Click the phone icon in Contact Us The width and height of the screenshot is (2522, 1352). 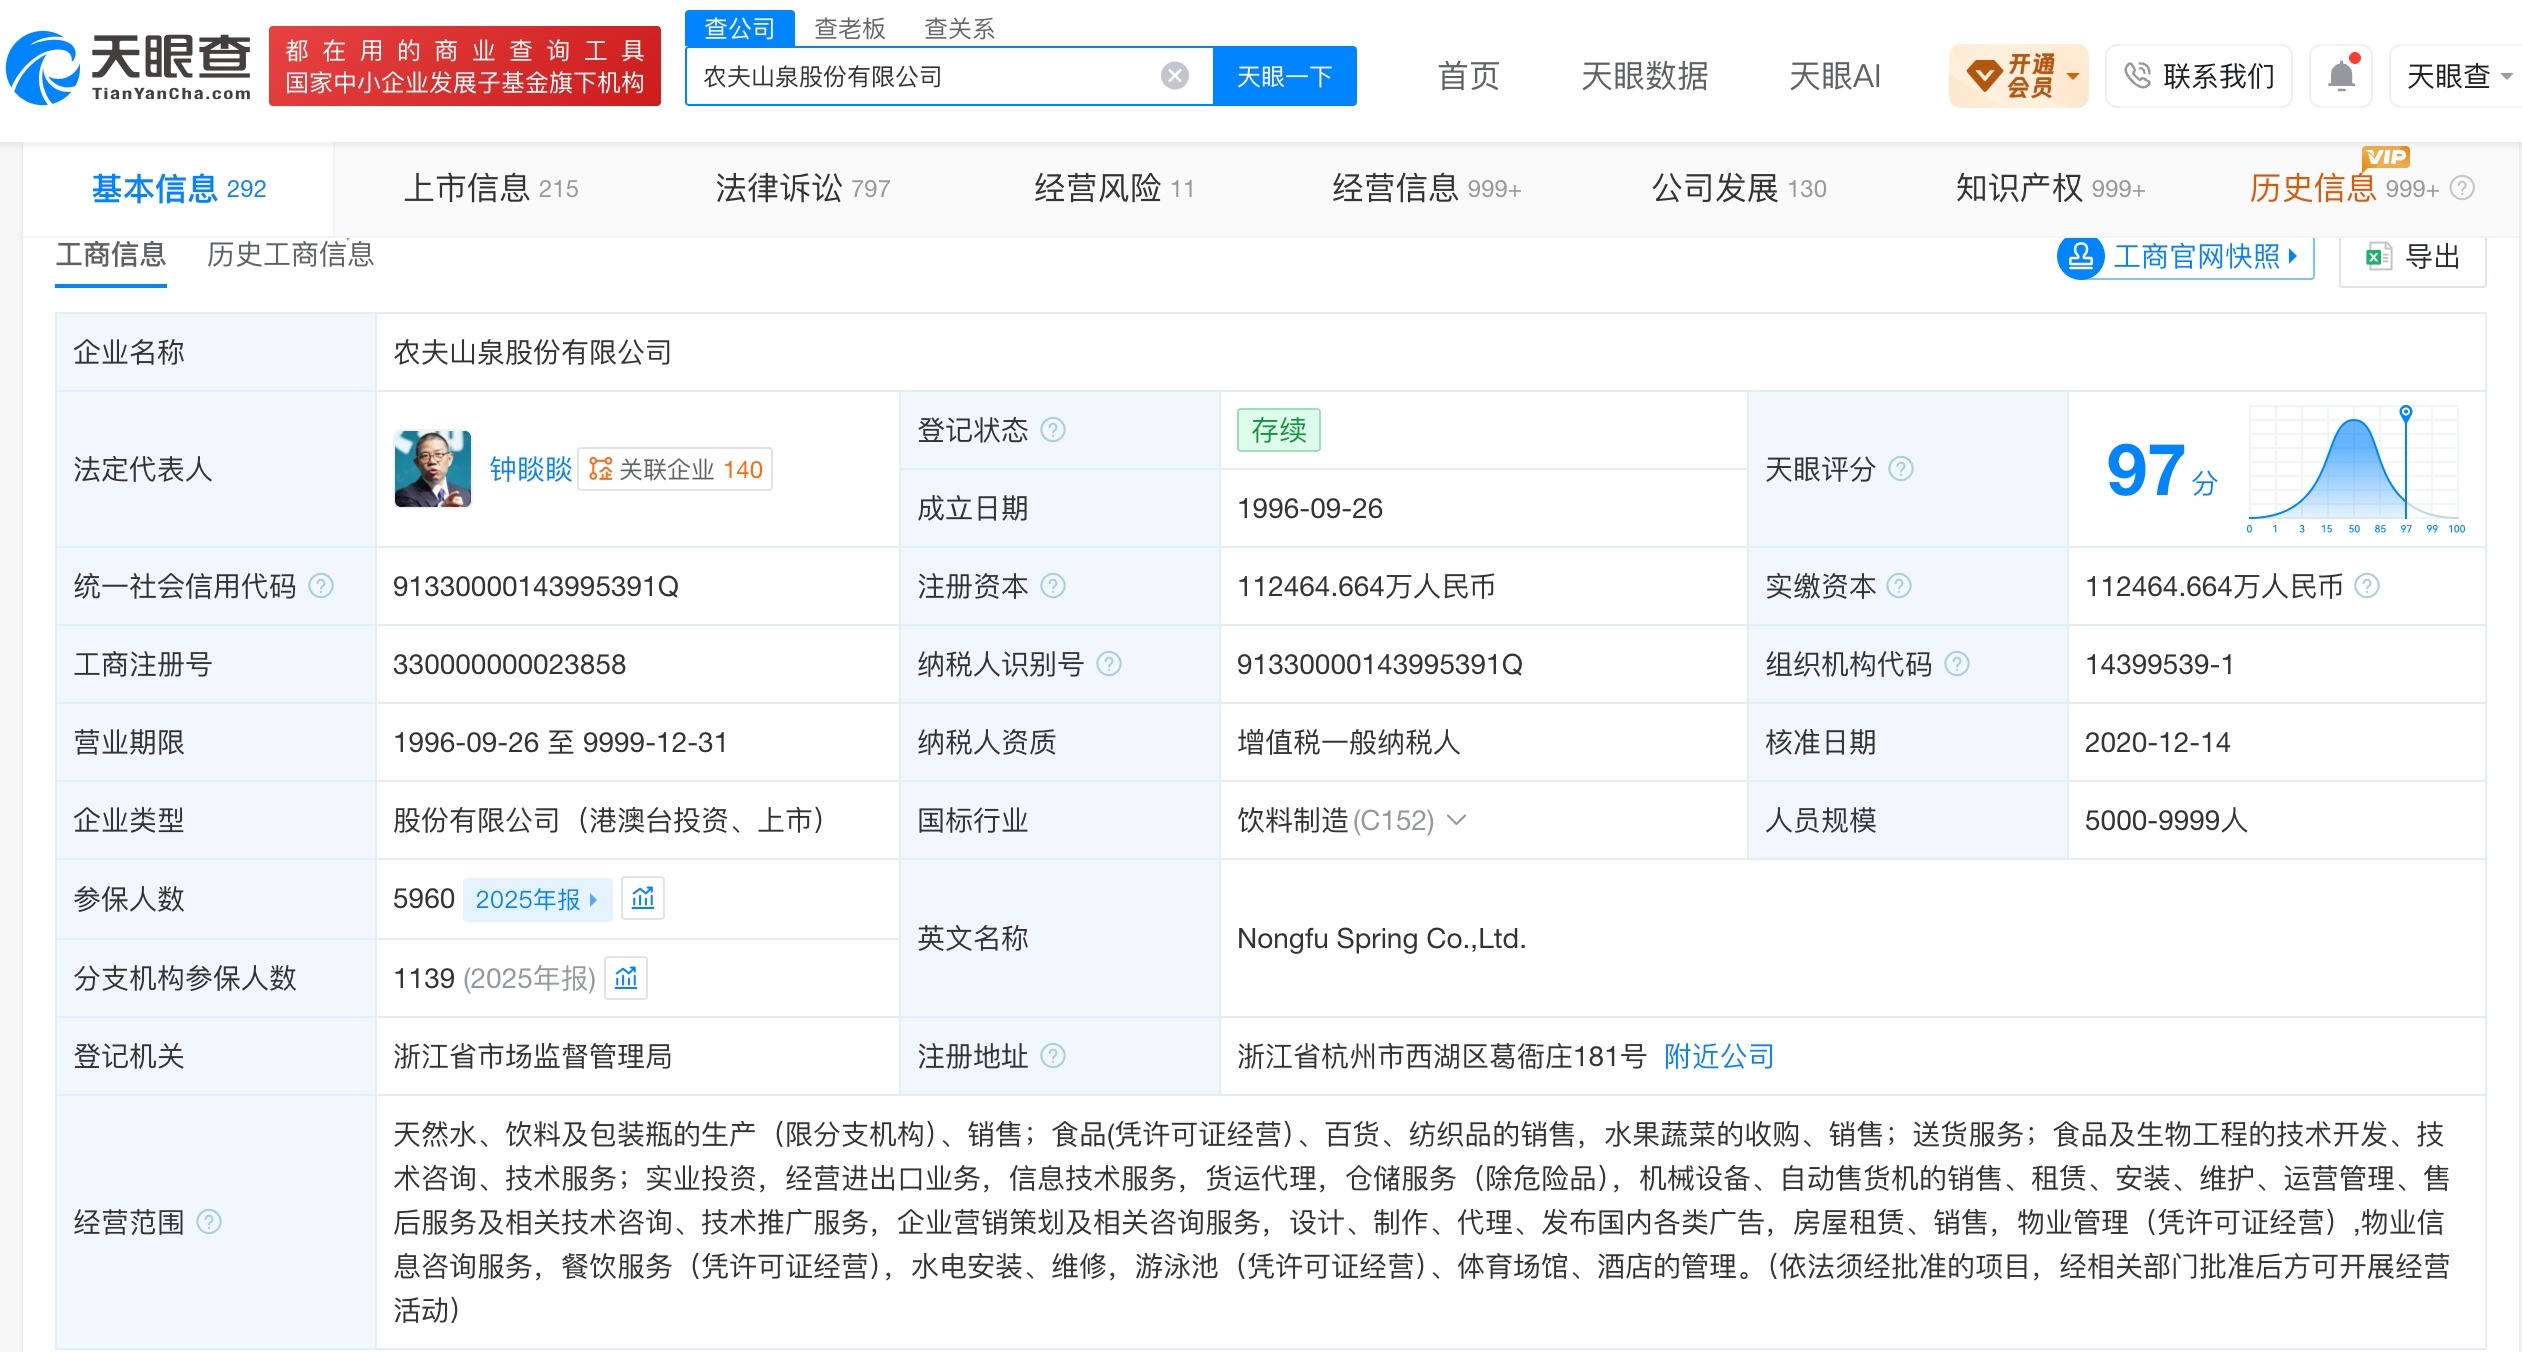(2137, 75)
